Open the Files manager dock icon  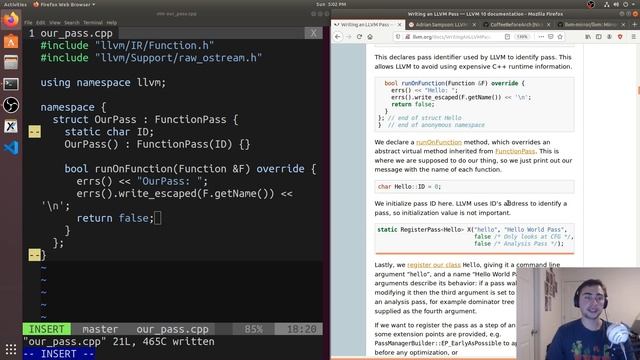11,62
